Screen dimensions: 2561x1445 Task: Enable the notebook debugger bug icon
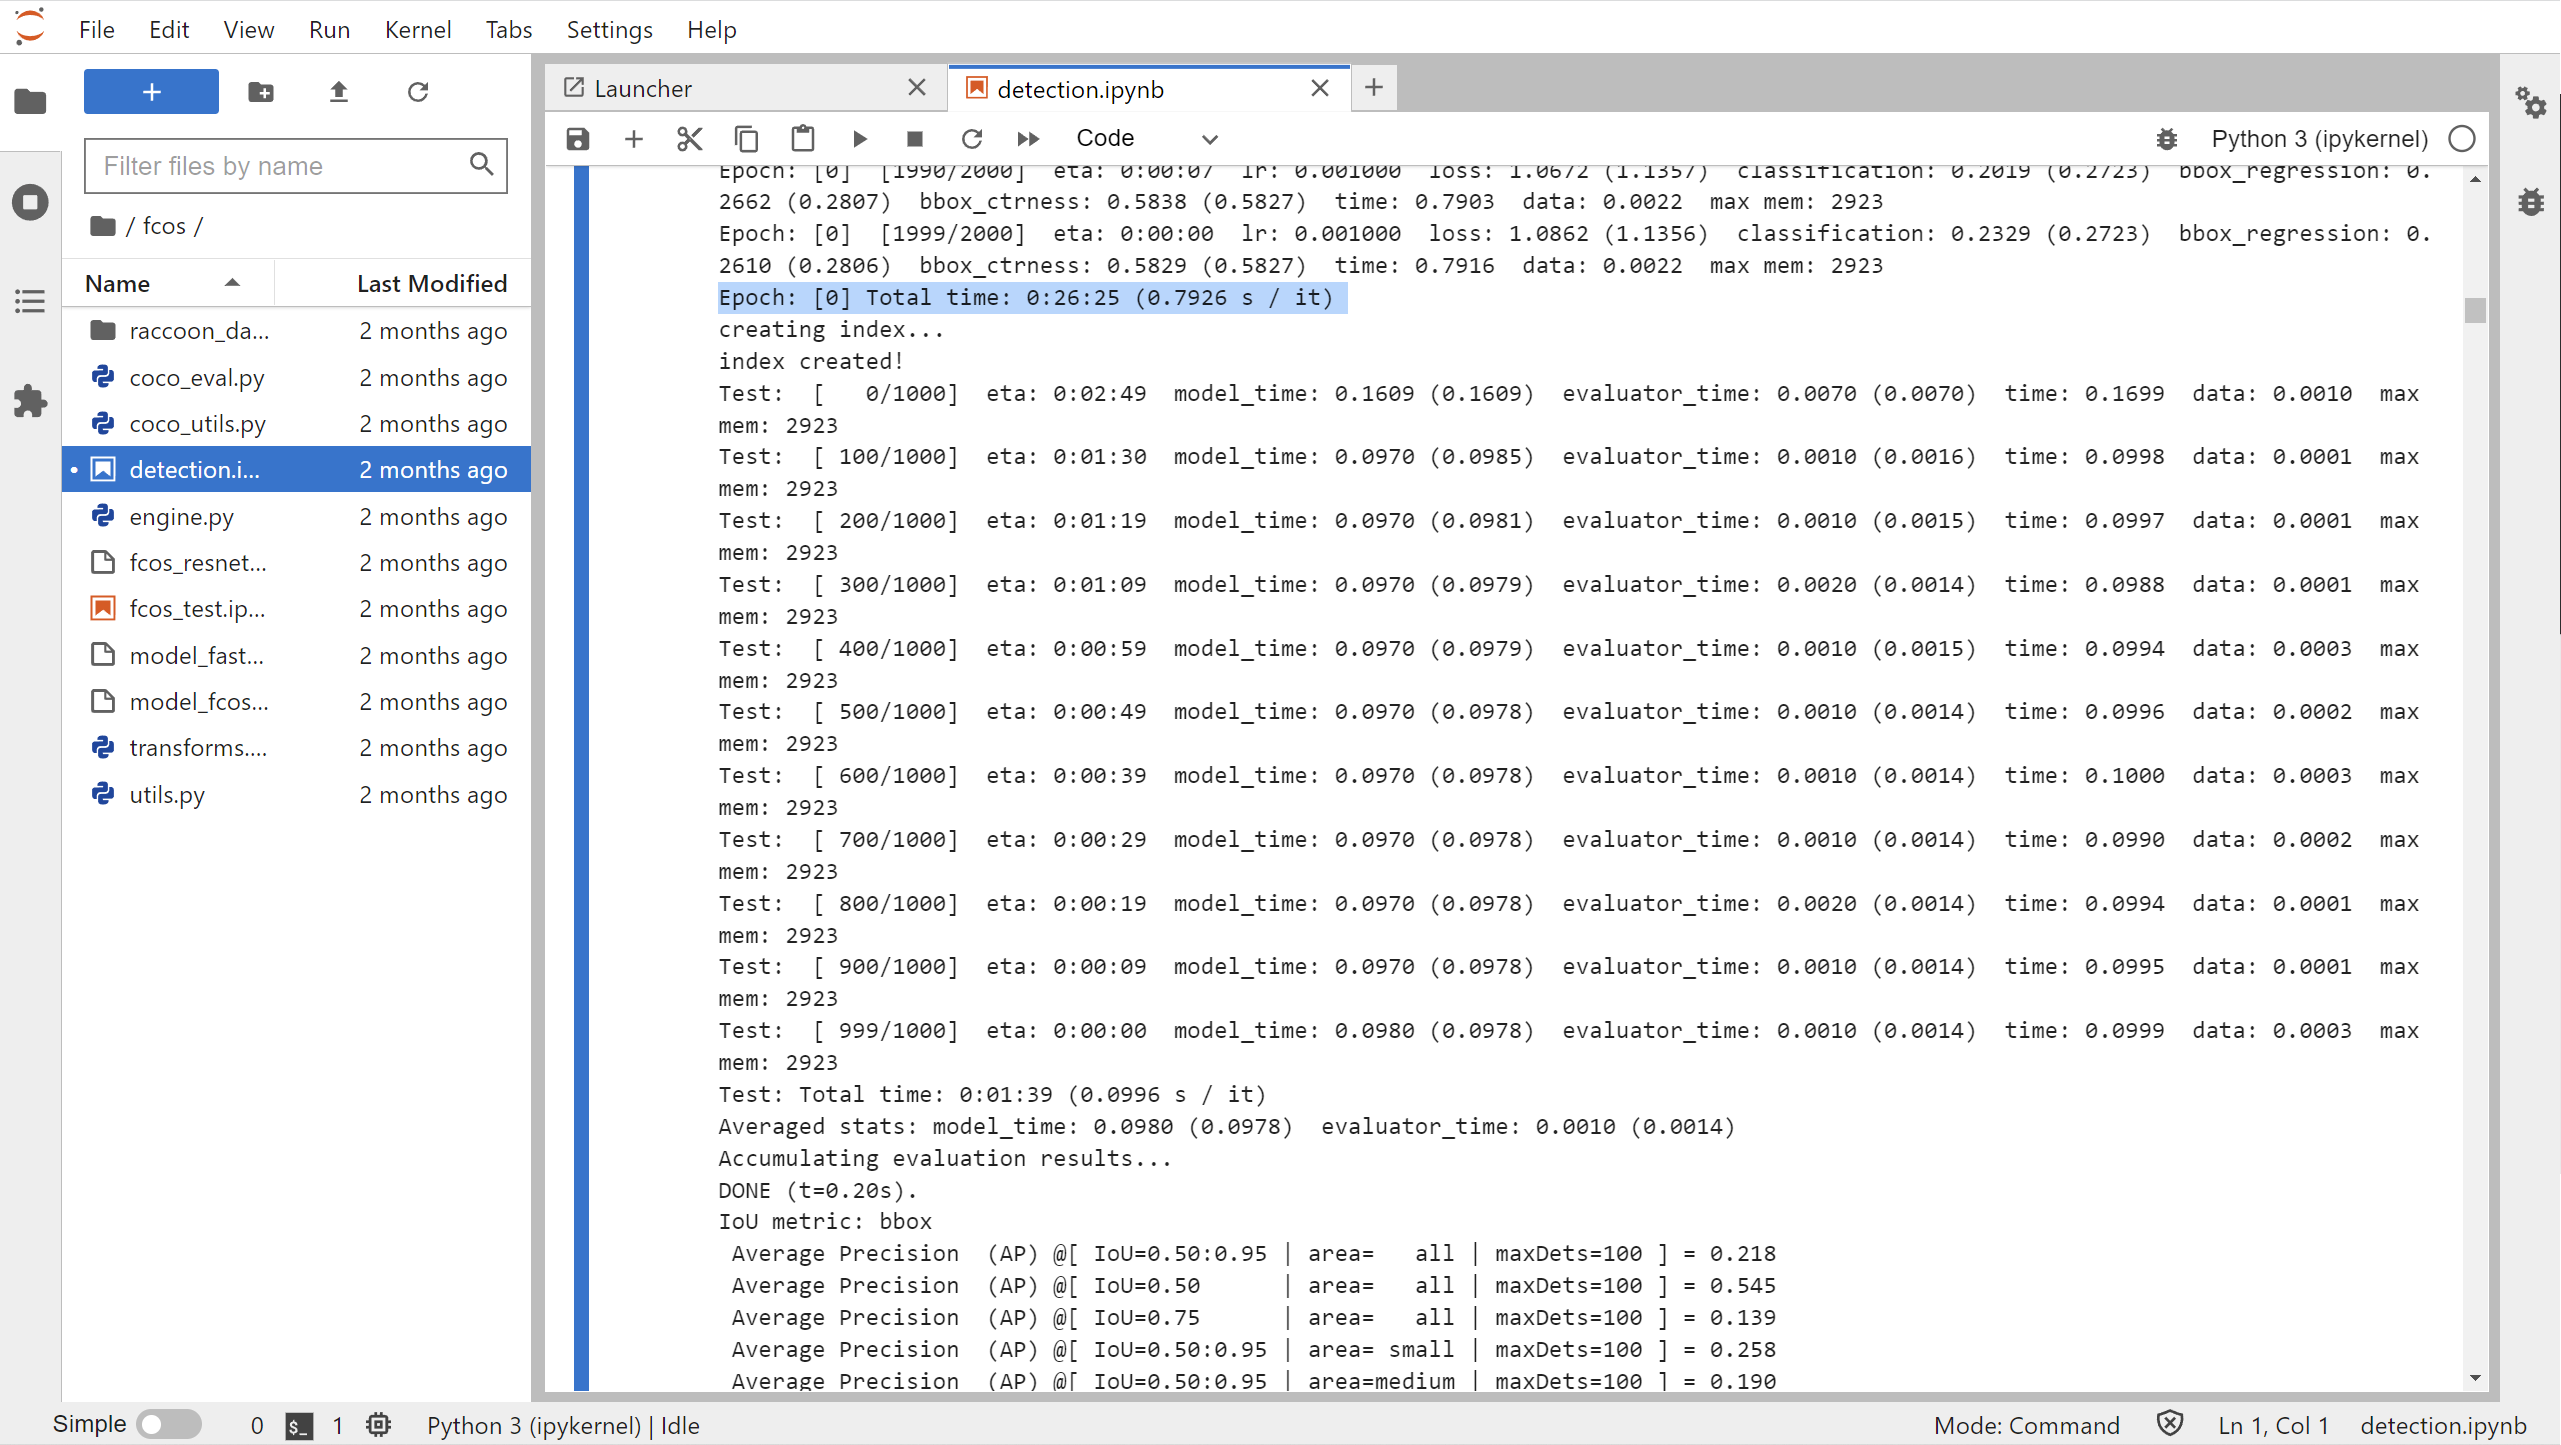coord(2167,138)
